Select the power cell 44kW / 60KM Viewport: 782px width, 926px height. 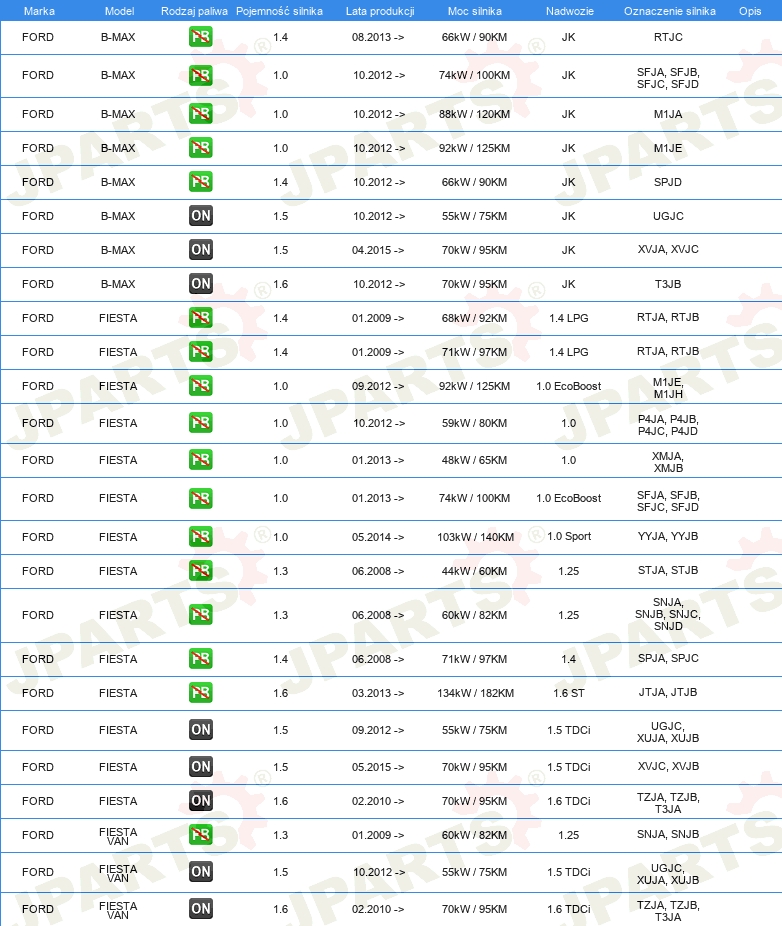click(474, 571)
